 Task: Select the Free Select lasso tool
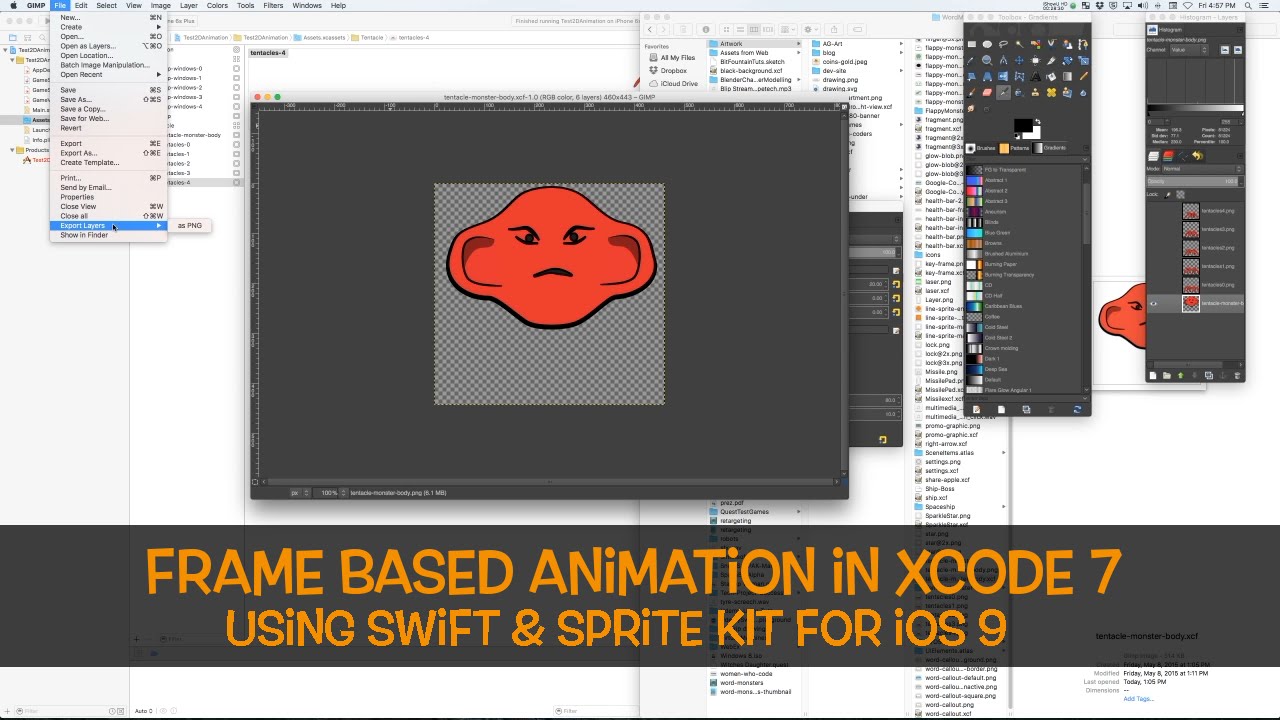click(x=1003, y=44)
